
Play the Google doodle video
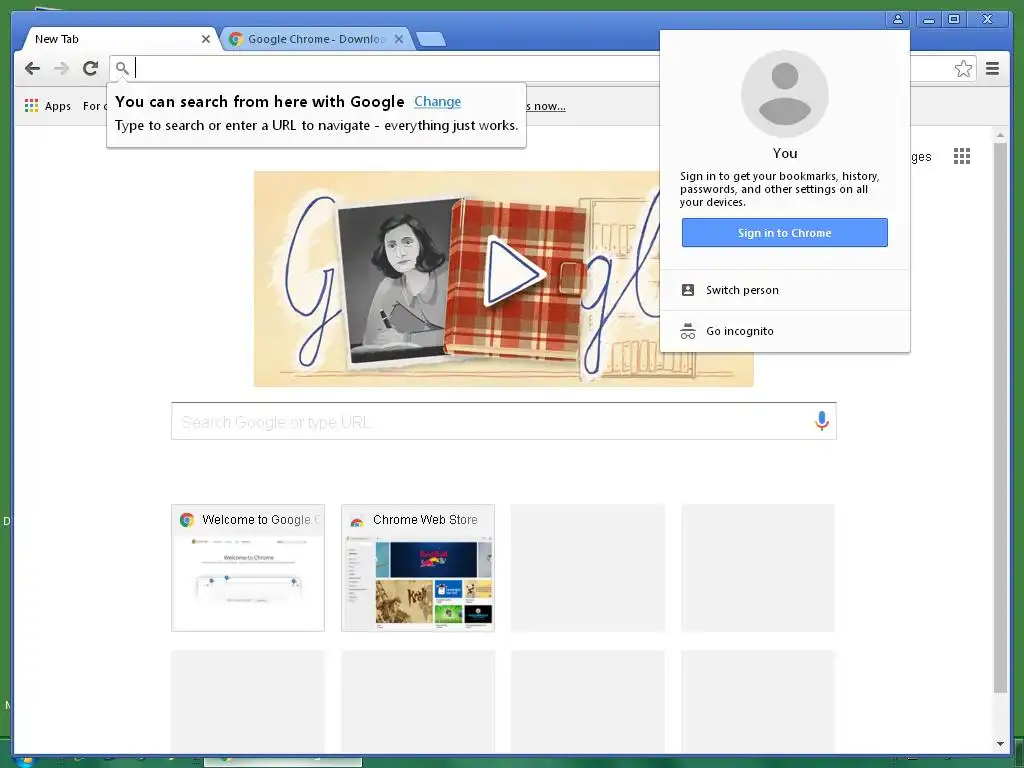514,272
